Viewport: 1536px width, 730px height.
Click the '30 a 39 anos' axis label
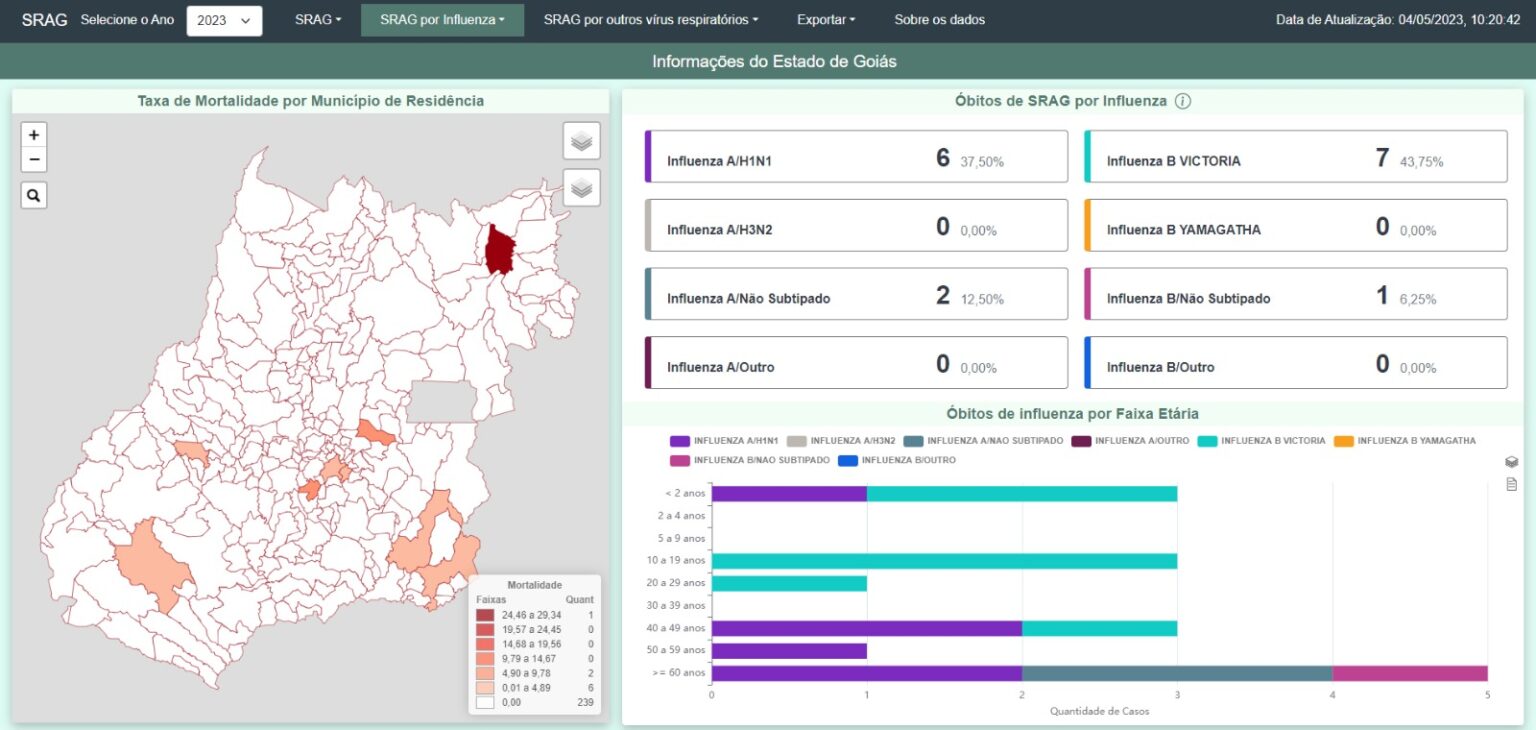[x=677, y=605]
